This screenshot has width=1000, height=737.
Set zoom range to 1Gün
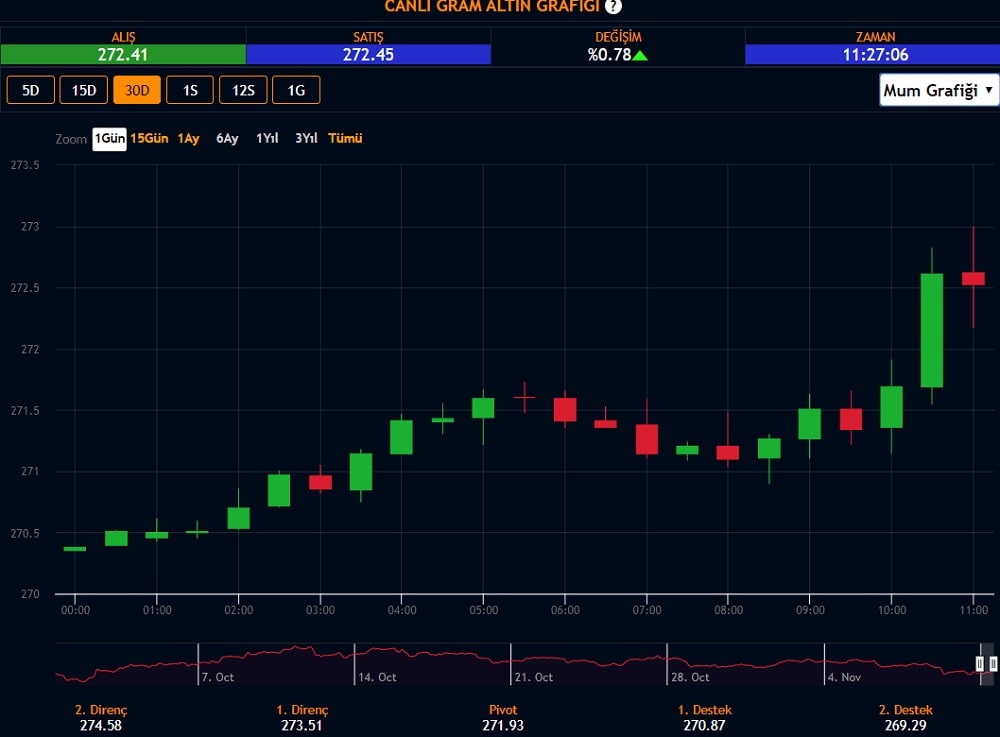tap(109, 139)
